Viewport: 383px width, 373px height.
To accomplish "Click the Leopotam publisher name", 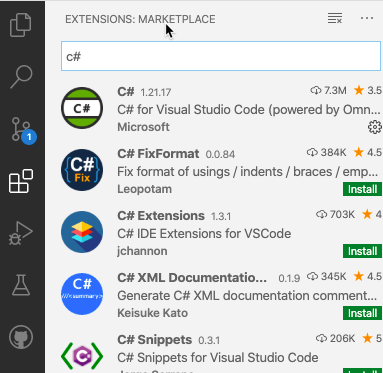I will tap(144, 189).
